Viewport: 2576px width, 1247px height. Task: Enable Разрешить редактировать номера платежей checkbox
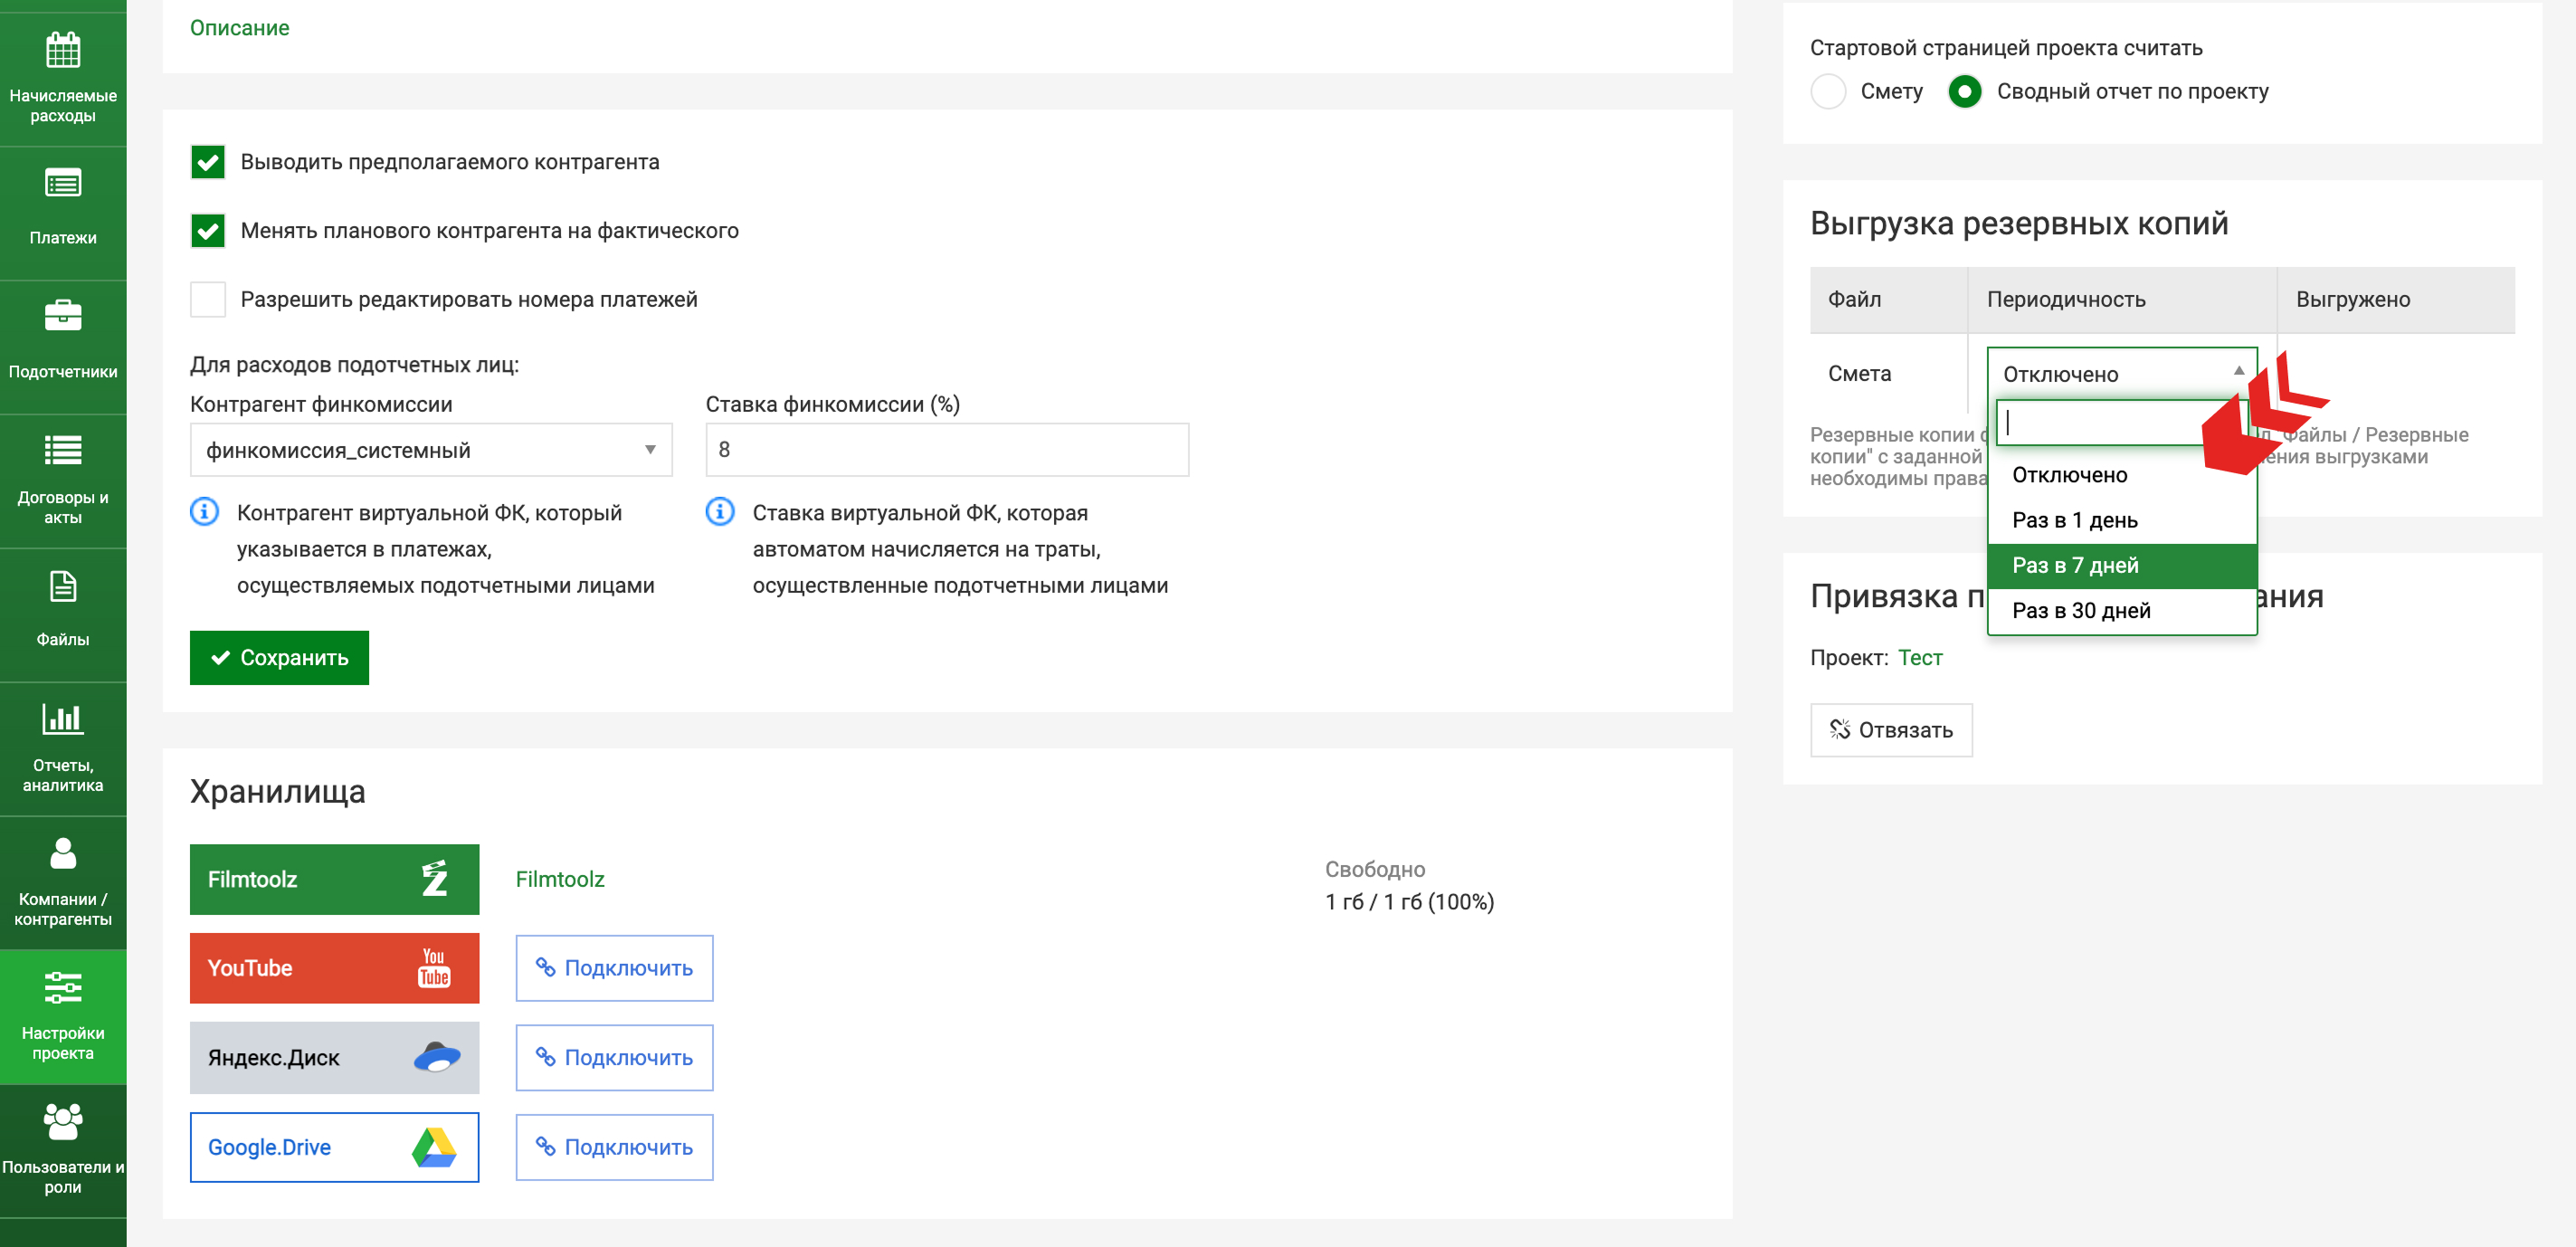click(208, 299)
